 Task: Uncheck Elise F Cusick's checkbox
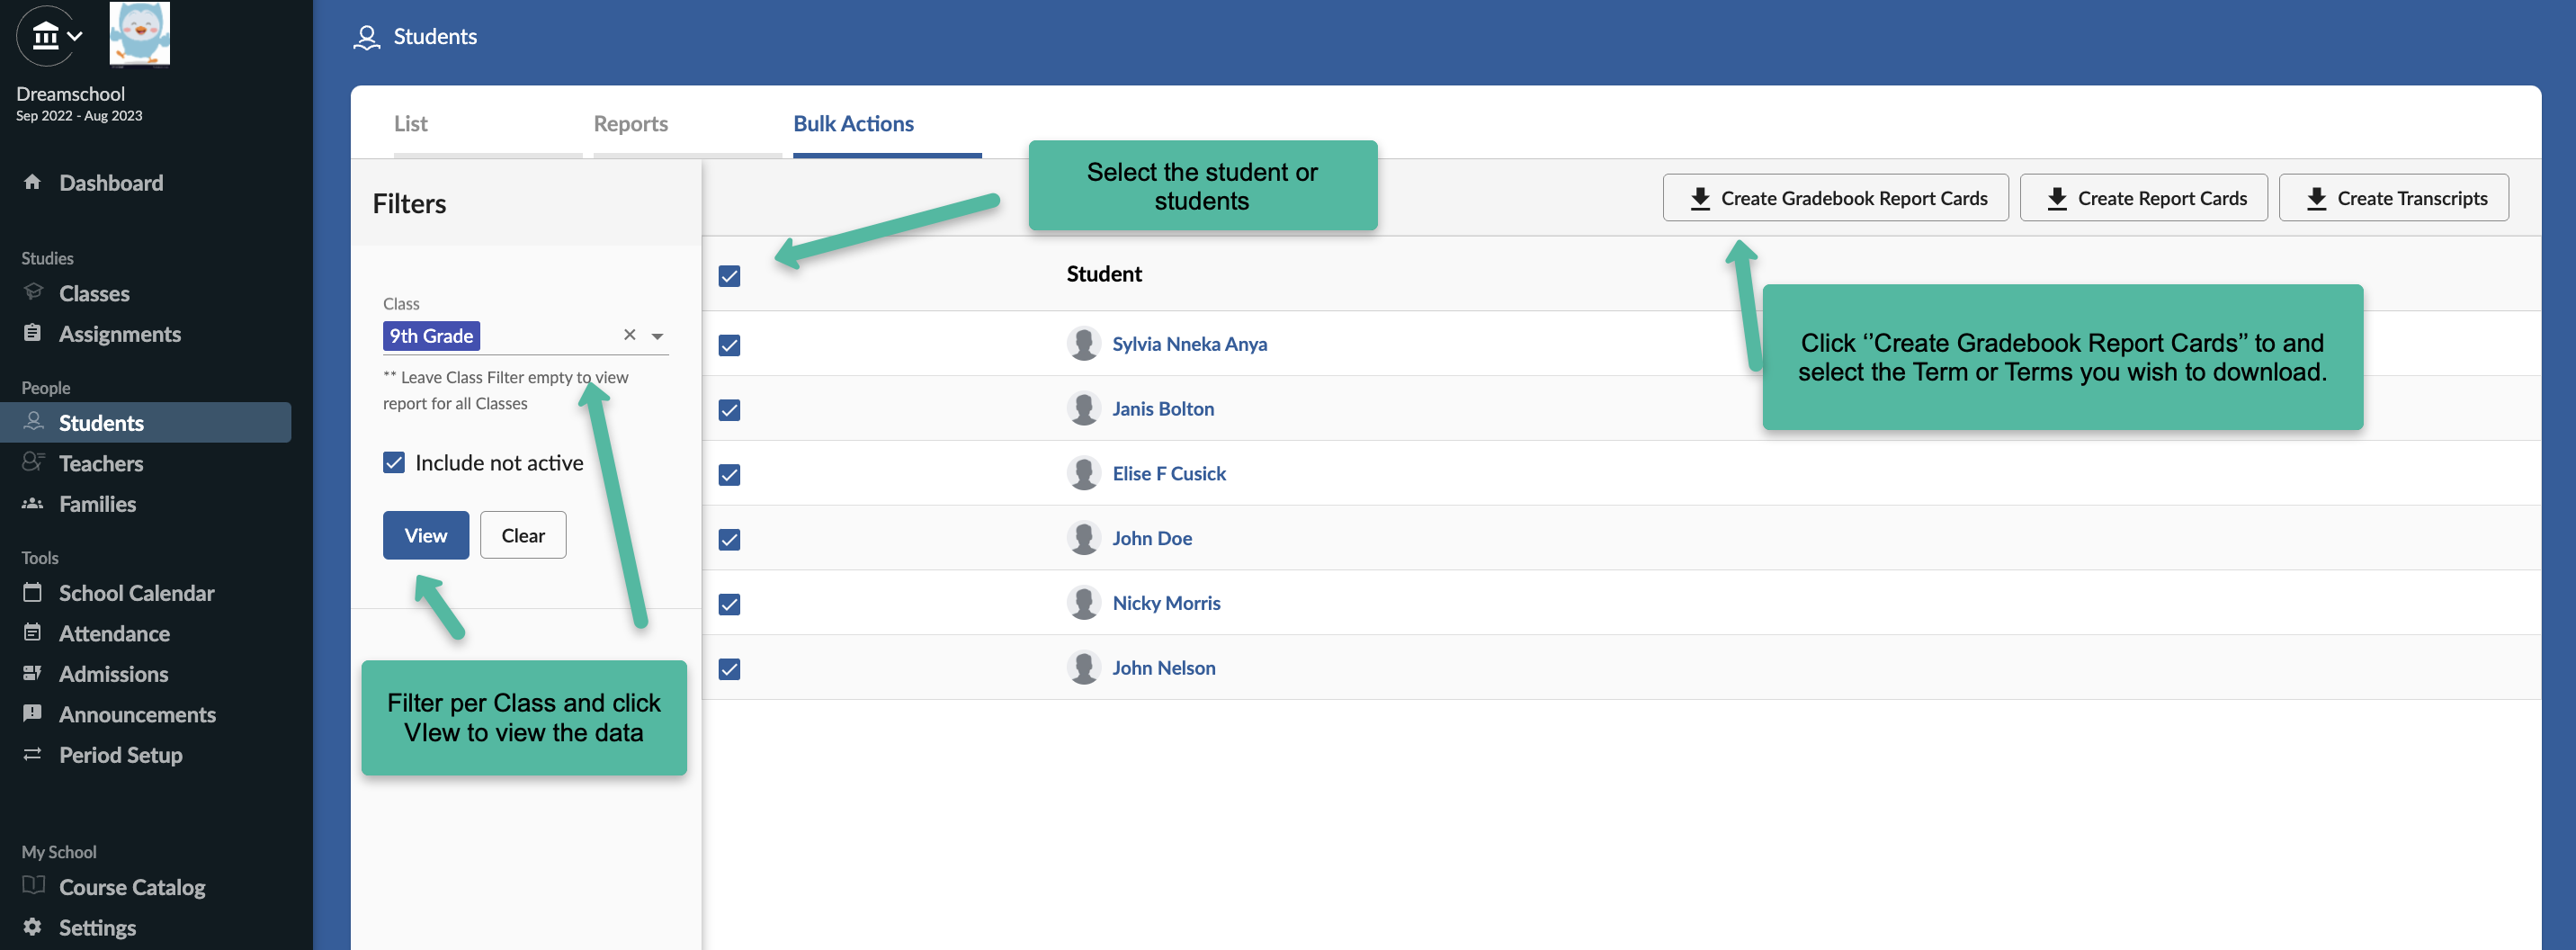729,475
